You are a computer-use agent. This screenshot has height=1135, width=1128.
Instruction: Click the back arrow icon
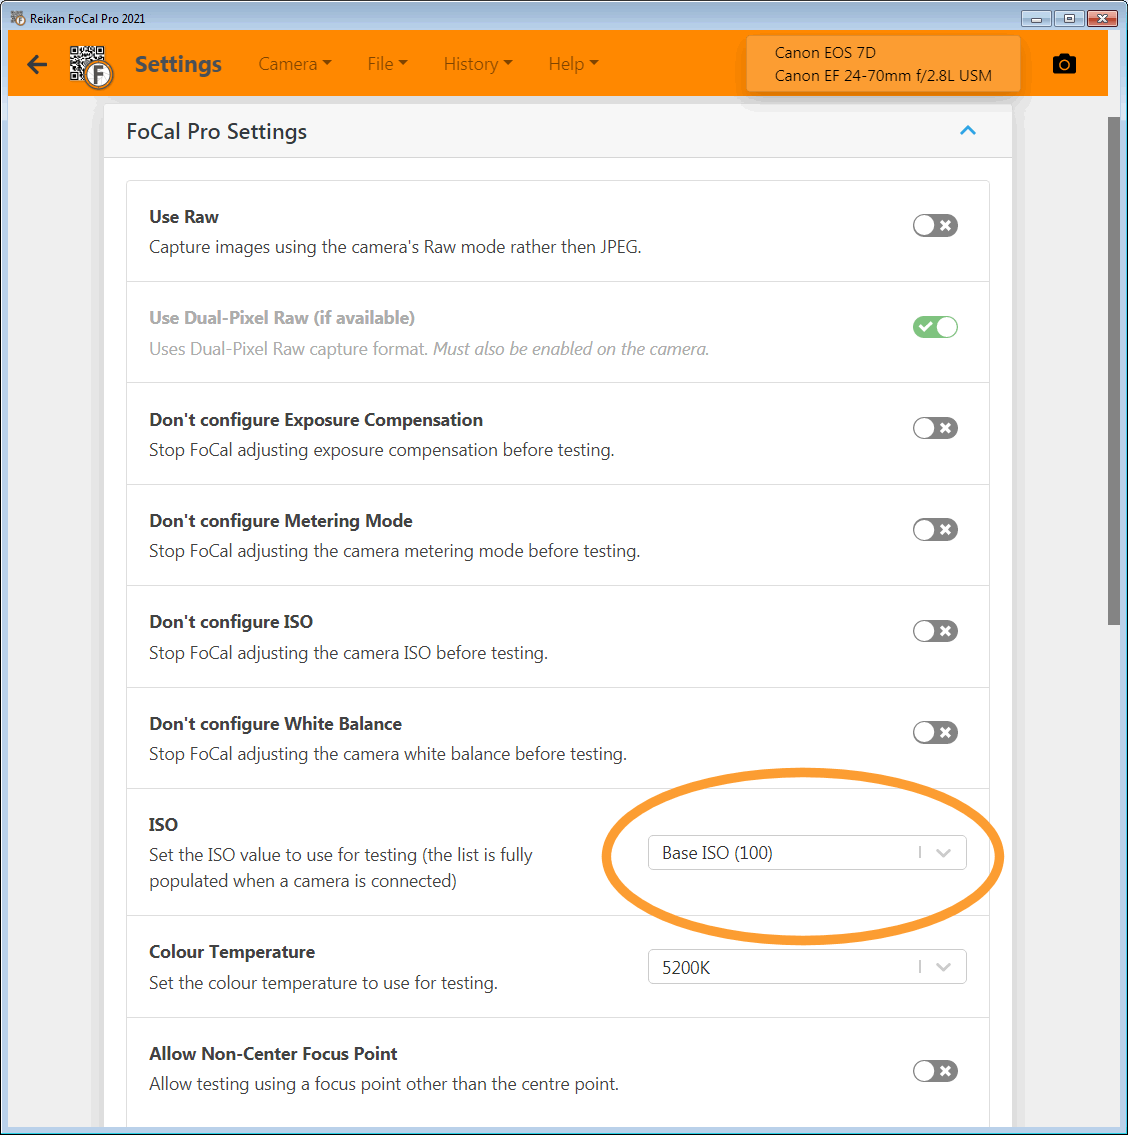click(x=37, y=64)
